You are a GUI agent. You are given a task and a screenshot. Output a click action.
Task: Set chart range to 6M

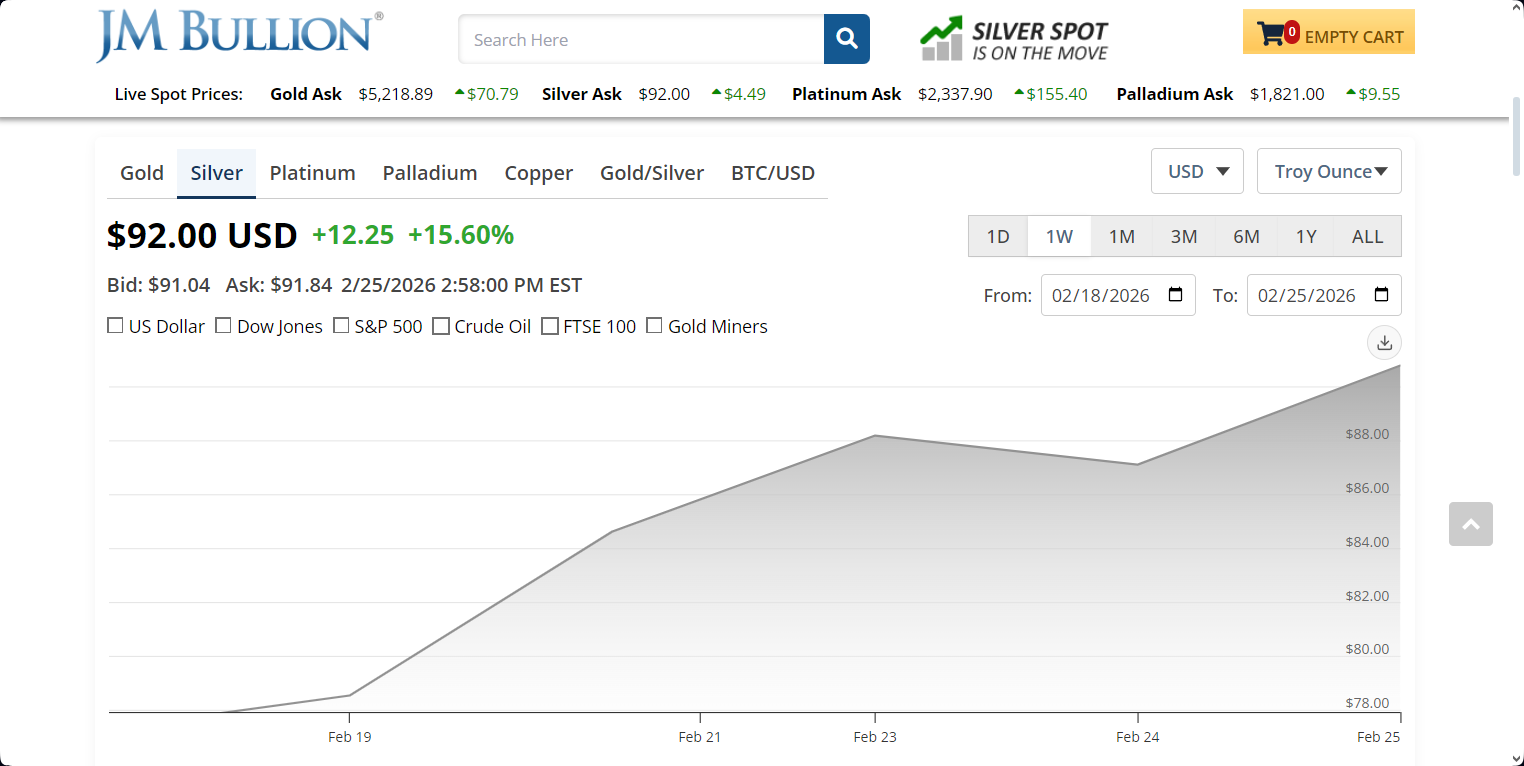point(1246,236)
